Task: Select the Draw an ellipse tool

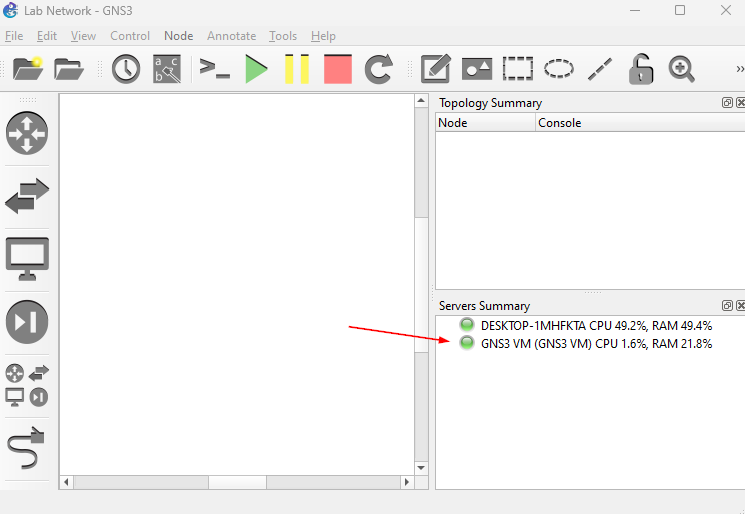Action: [559, 69]
